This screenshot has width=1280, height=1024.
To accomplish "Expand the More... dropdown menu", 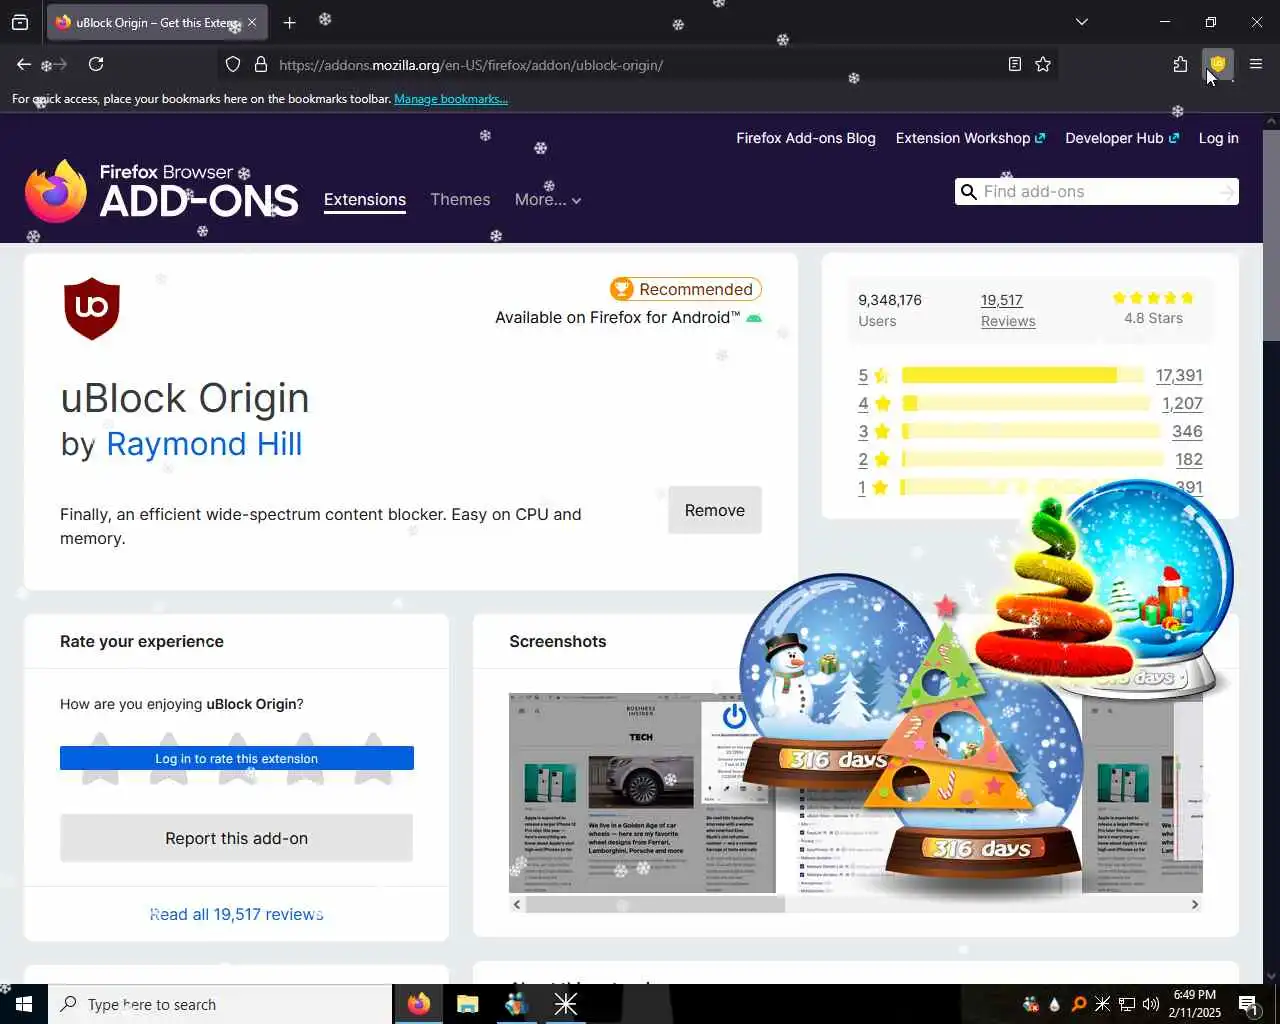I will click(547, 199).
